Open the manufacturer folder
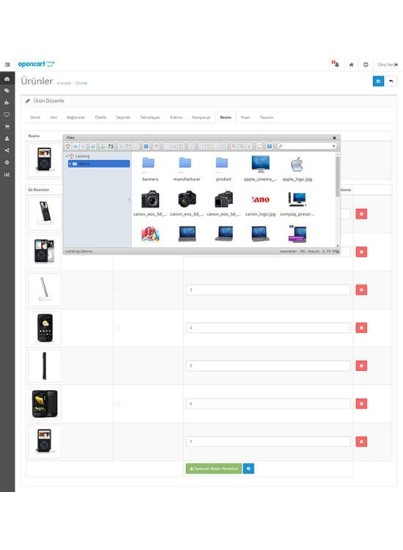 point(187,169)
